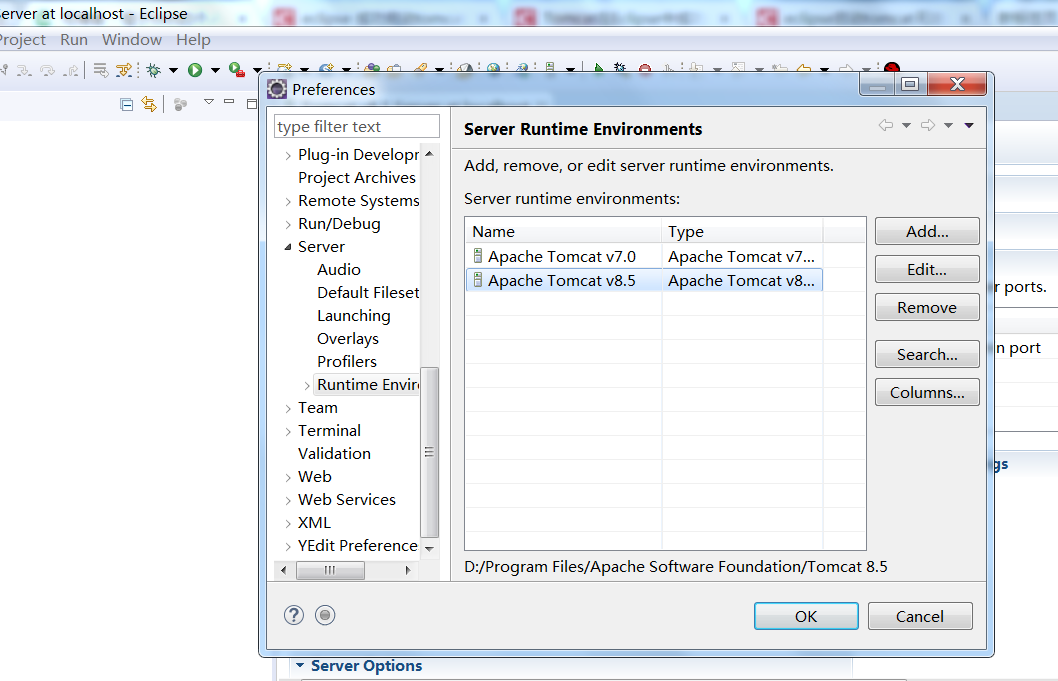Image resolution: width=1058 pixels, height=681 pixels.
Task: Click the Type column header
Action: tap(742, 231)
